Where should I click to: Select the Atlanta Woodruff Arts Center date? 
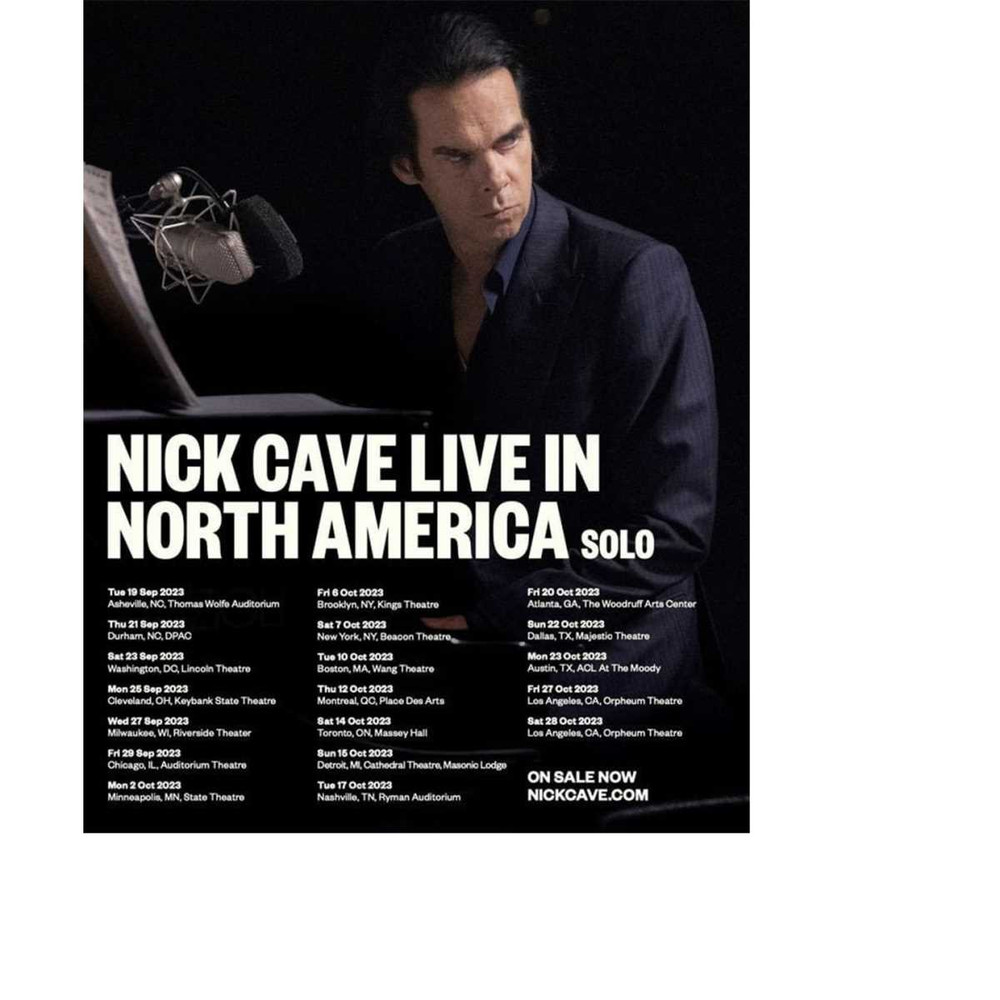[612, 598]
